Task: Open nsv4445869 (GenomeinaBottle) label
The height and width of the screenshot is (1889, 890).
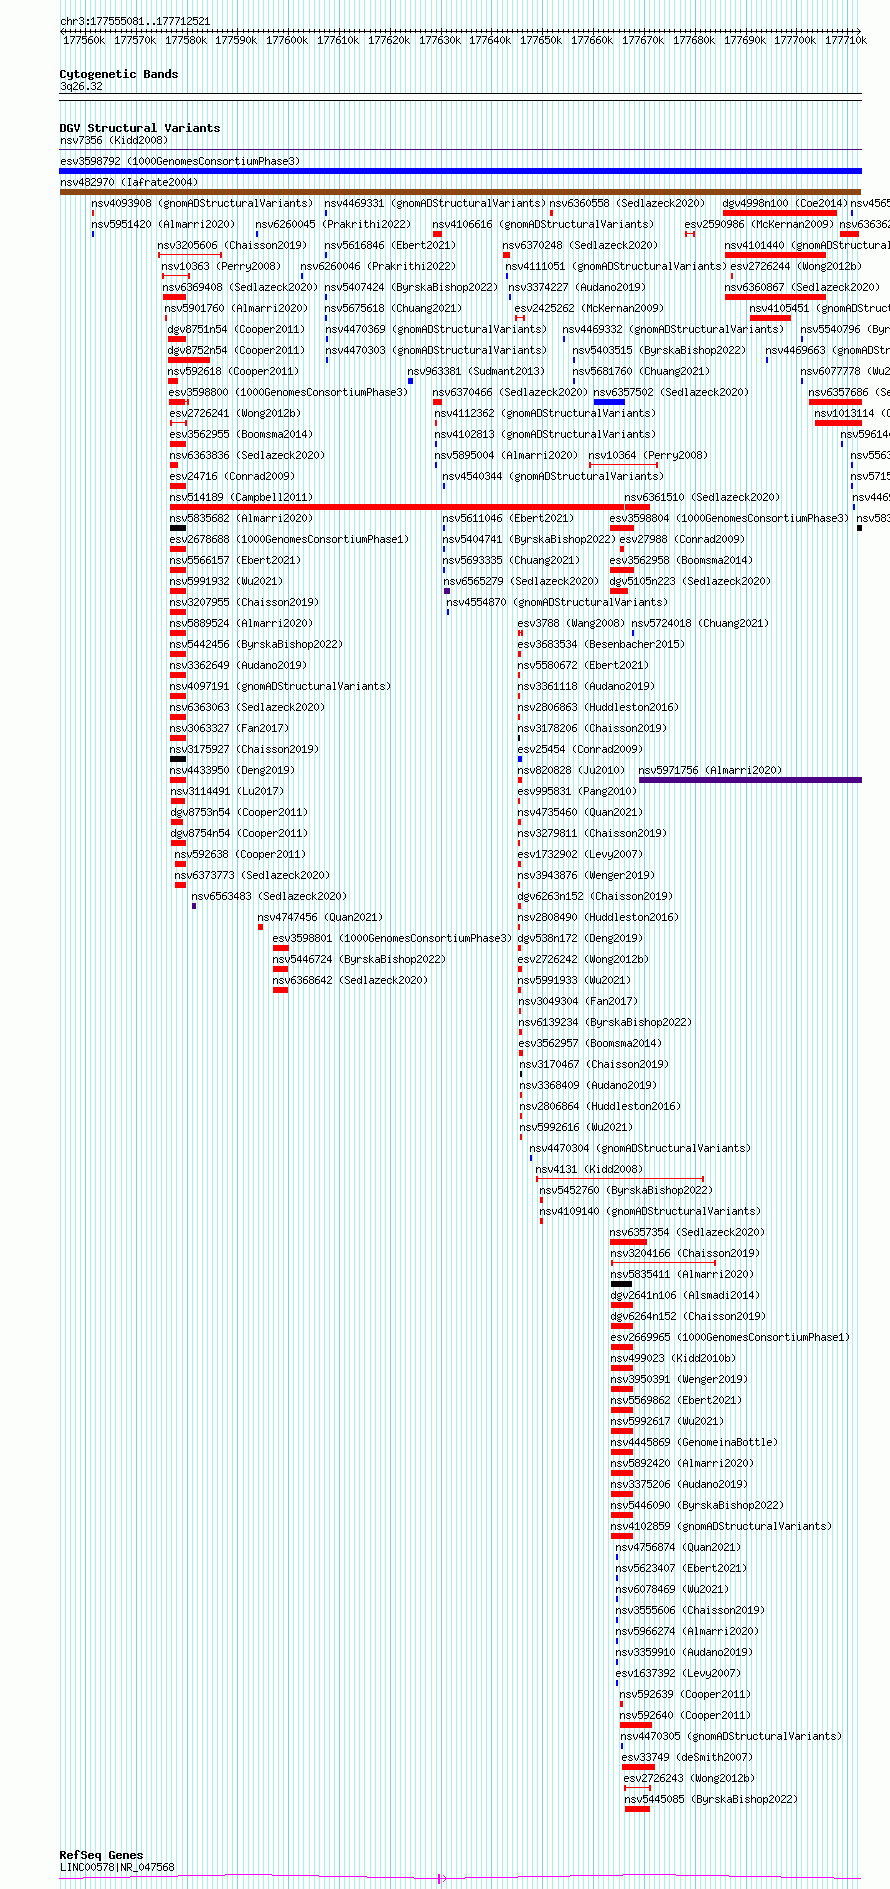Action: coord(694,1442)
